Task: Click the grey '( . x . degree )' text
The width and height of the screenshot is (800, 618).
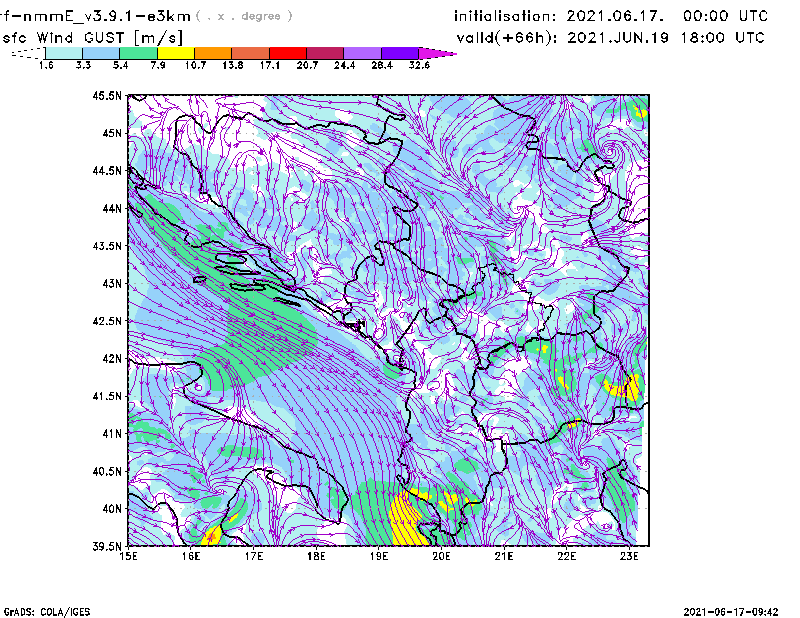Action: pyautogui.click(x=244, y=16)
